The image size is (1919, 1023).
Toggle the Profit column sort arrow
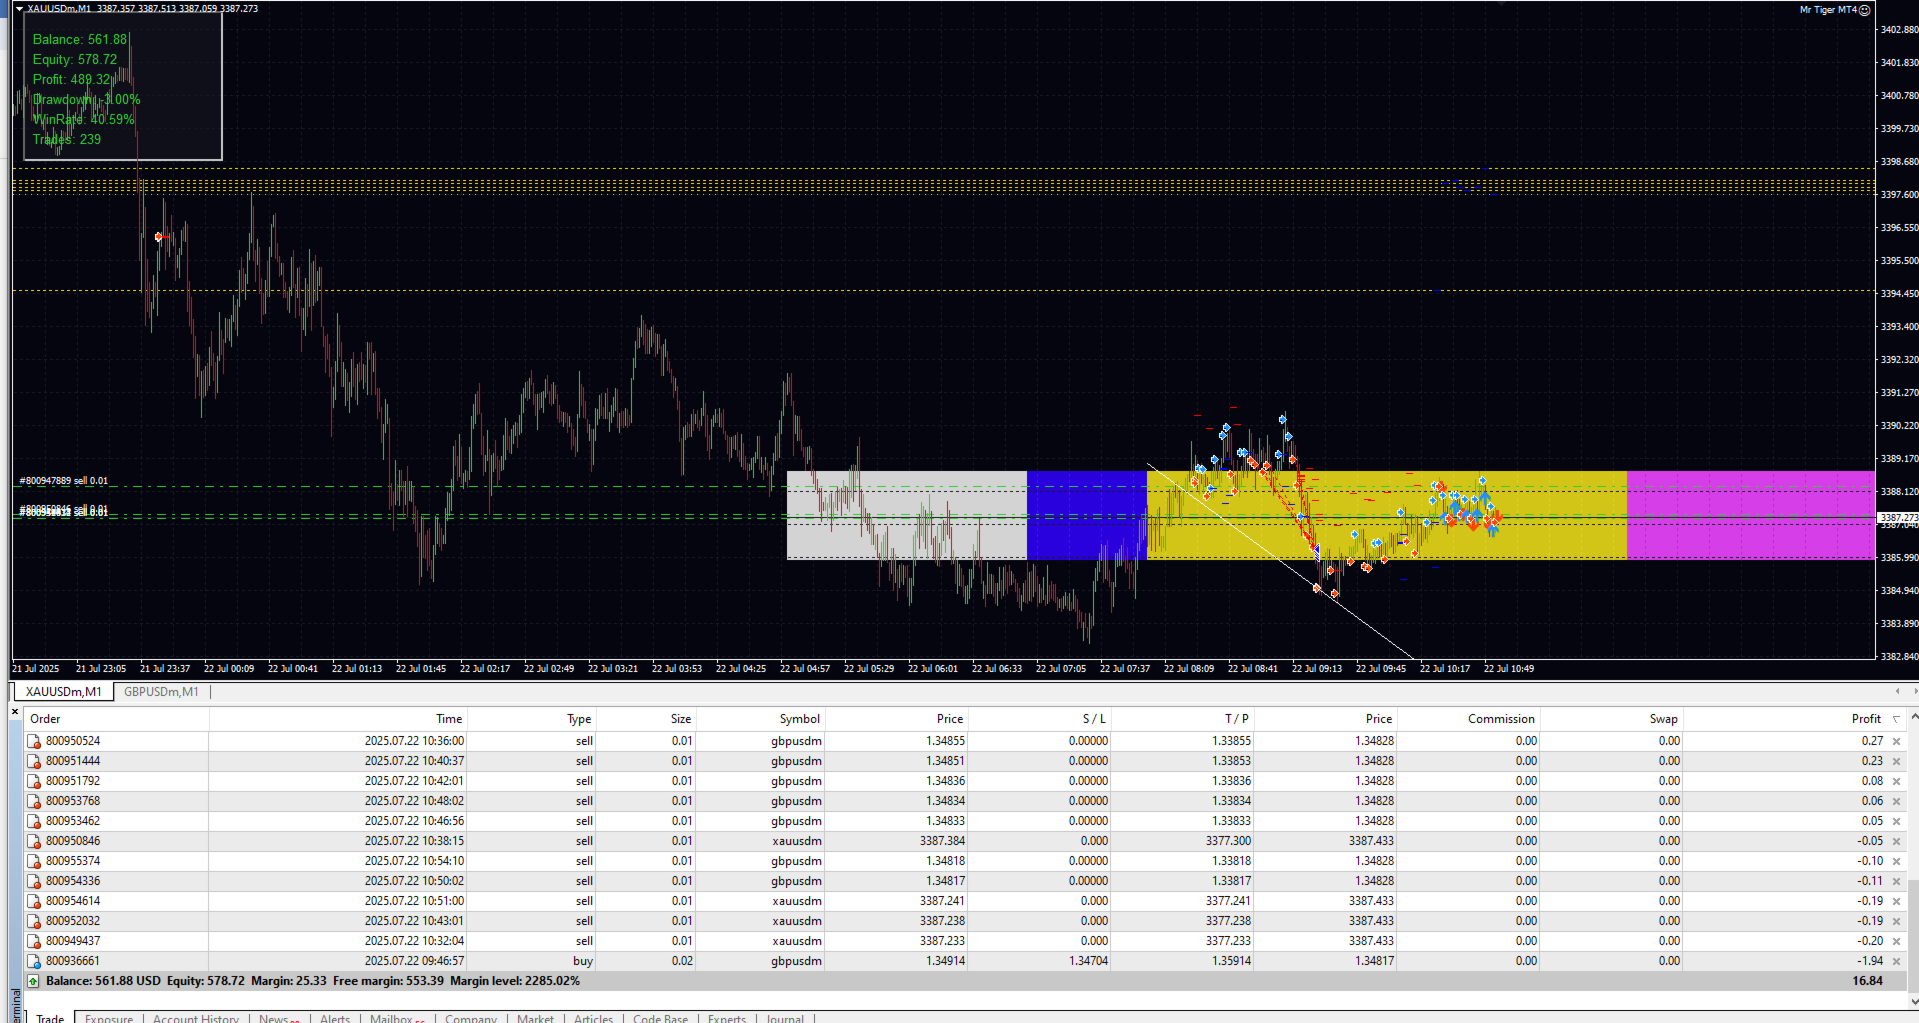pos(1896,719)
